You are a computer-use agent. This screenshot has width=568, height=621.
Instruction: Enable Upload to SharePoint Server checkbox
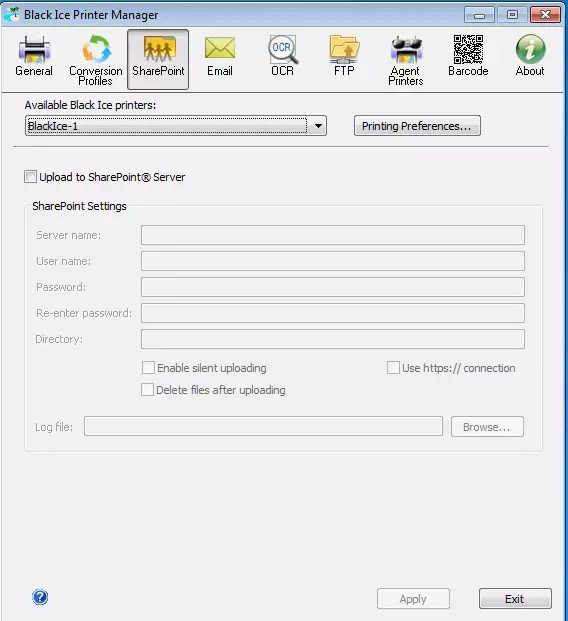point(30,177)
